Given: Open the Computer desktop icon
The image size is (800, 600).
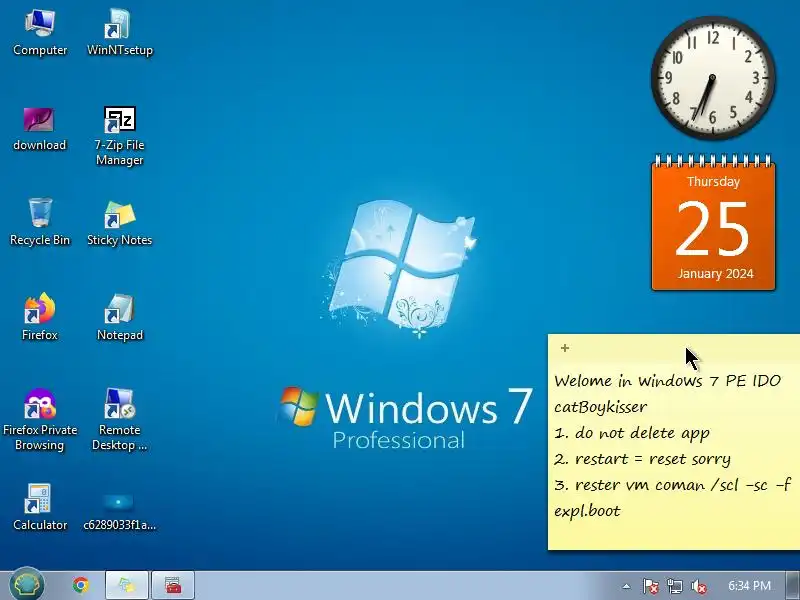Looking at the screenshot, I should point(40,32).
